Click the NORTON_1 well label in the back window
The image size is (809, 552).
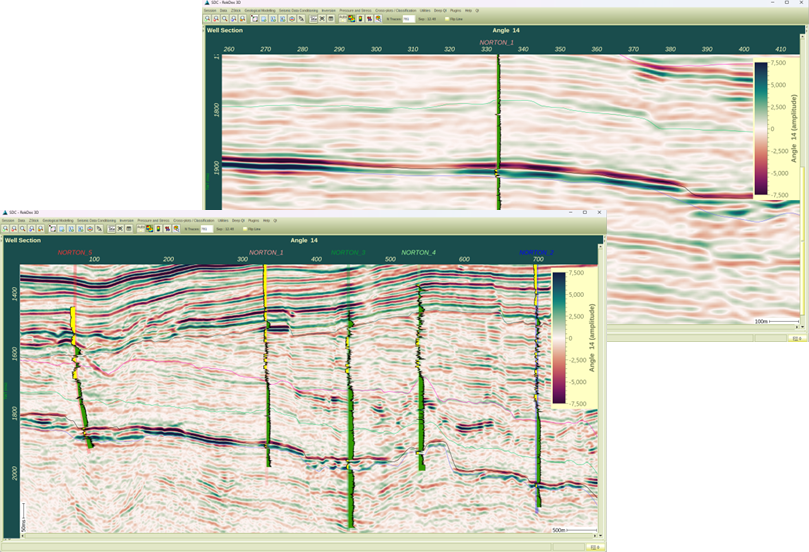(497, 42)
